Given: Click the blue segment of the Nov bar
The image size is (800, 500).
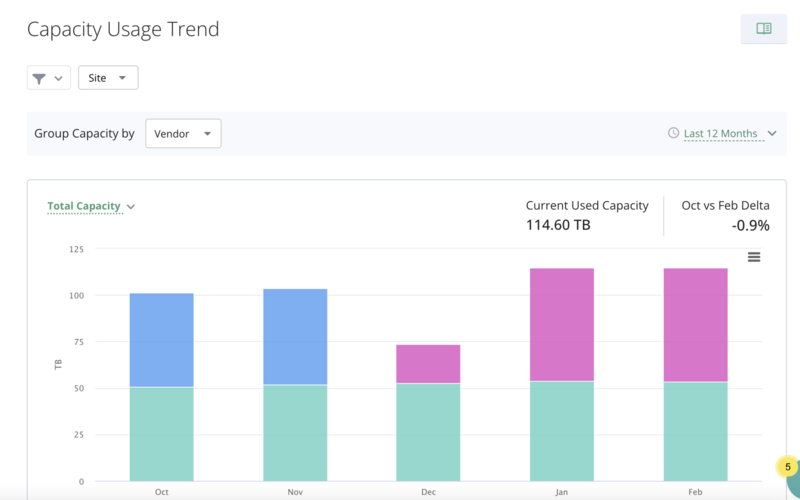Looking at the screenshot, I should point(295,337).
